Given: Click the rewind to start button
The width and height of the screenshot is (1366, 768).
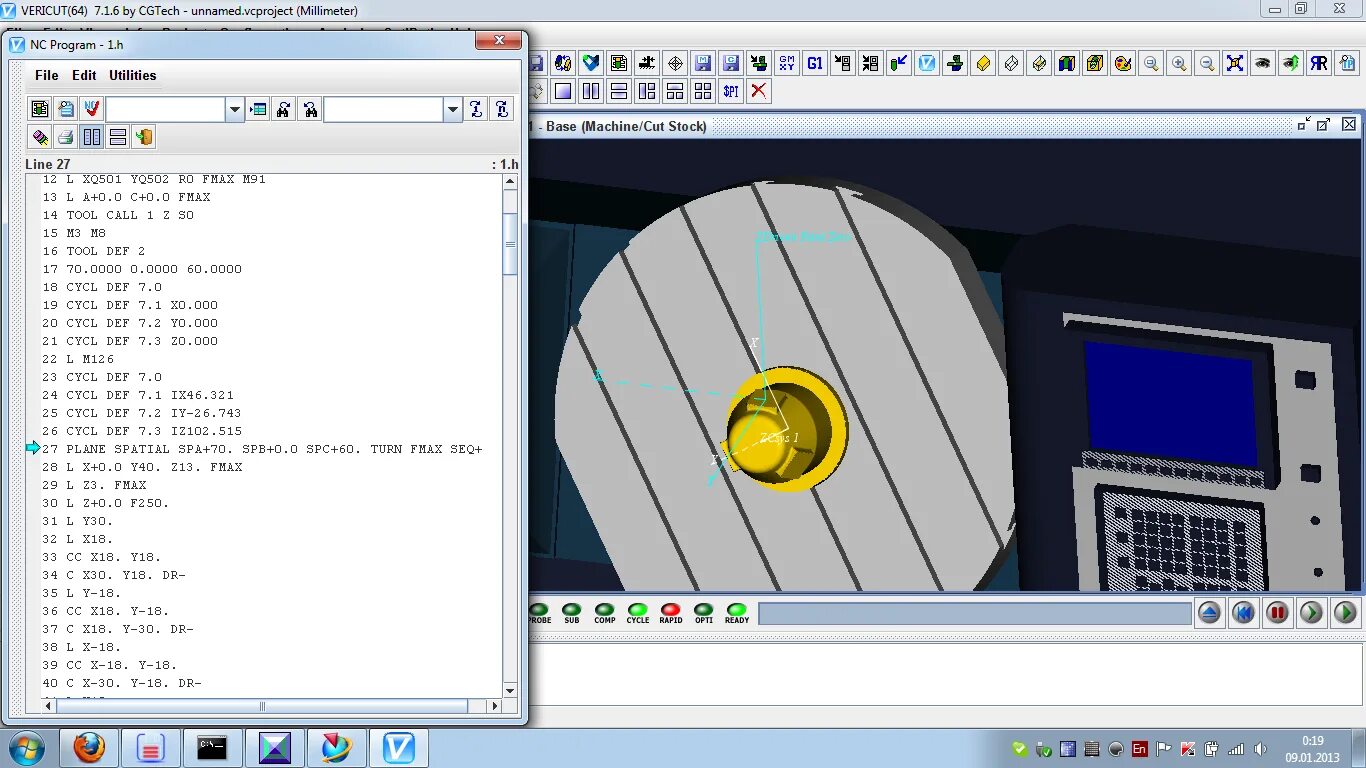Looking at the screenshot, I should [1243, 613].
